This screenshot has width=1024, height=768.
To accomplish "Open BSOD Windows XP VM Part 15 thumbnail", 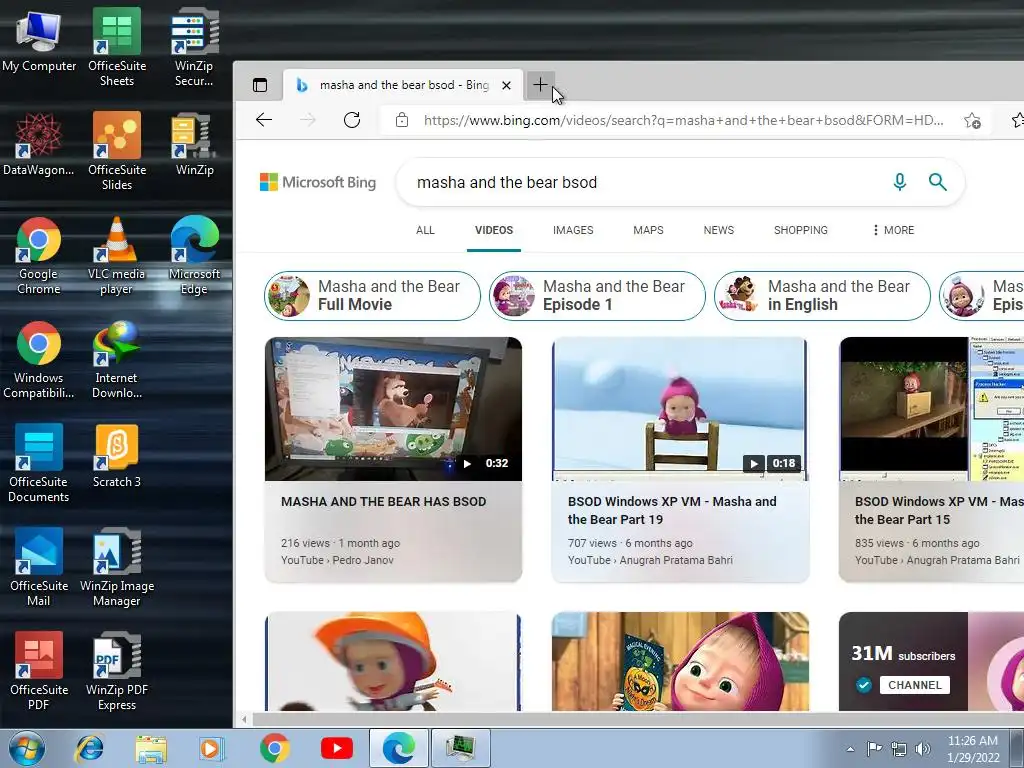I will (931, 409).
